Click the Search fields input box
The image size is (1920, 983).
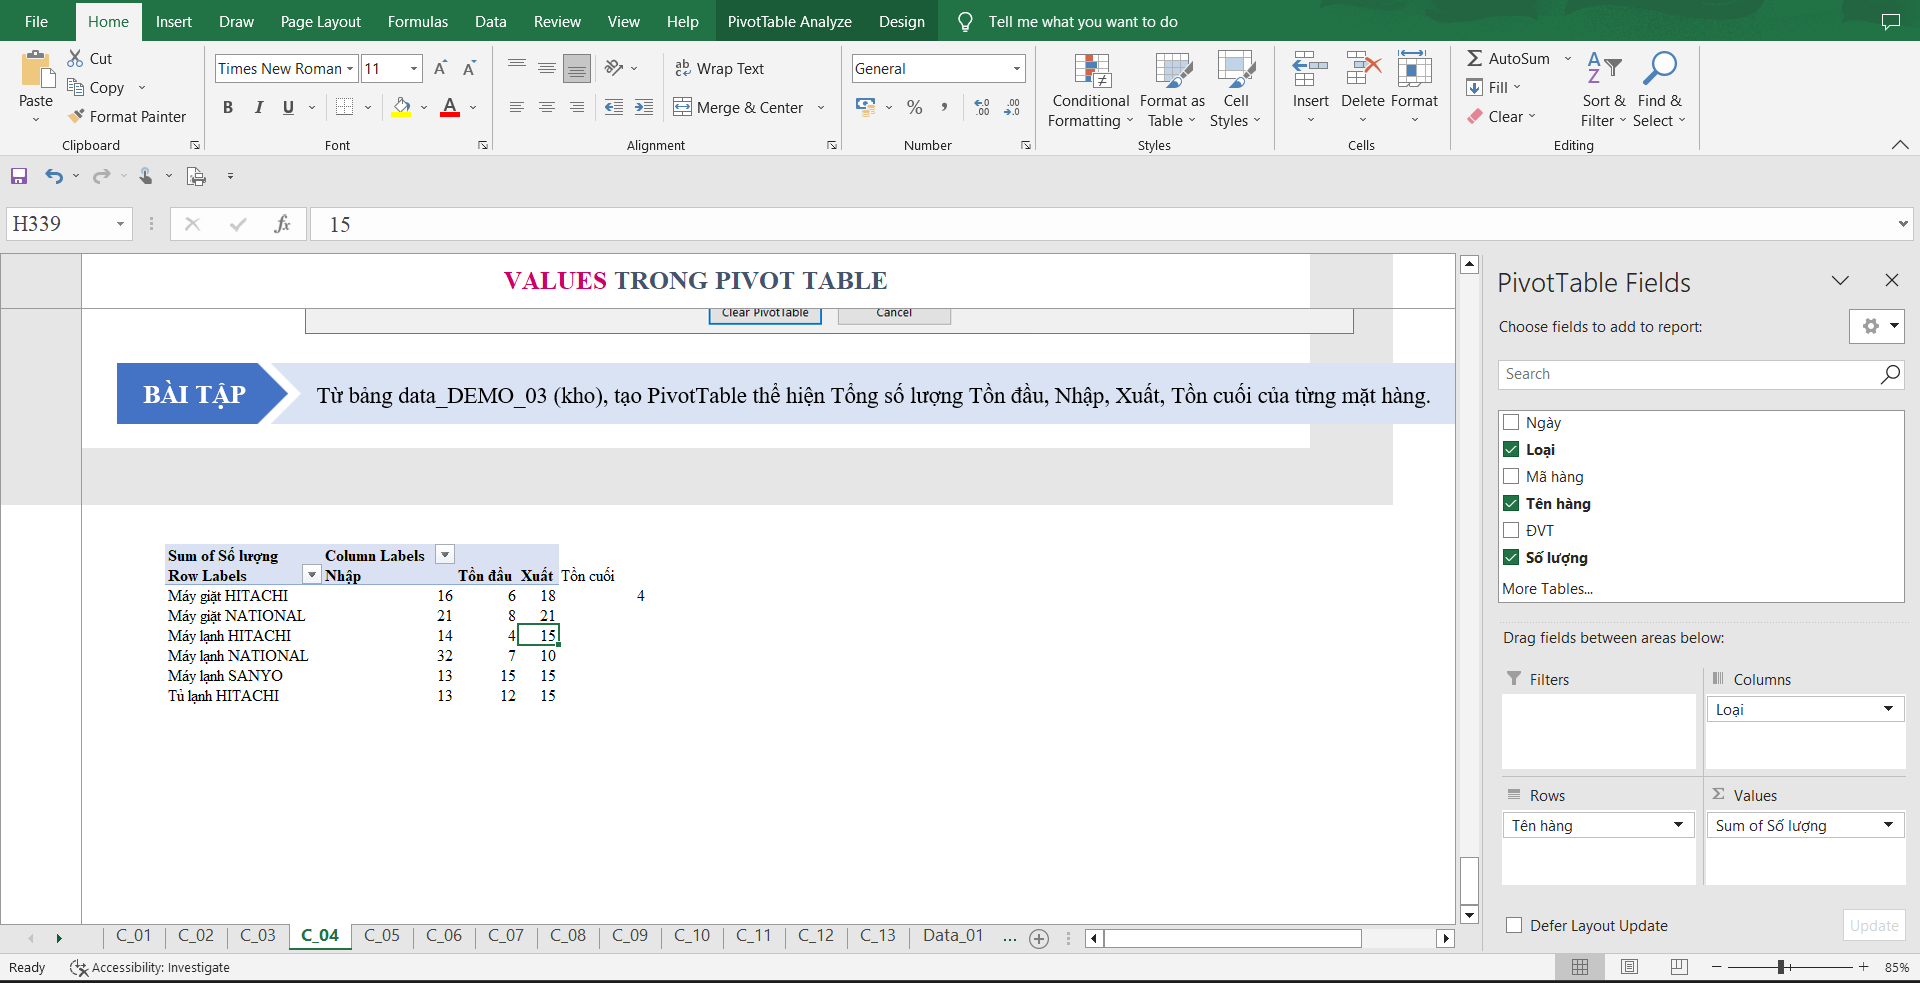(x=1700, y=374)
